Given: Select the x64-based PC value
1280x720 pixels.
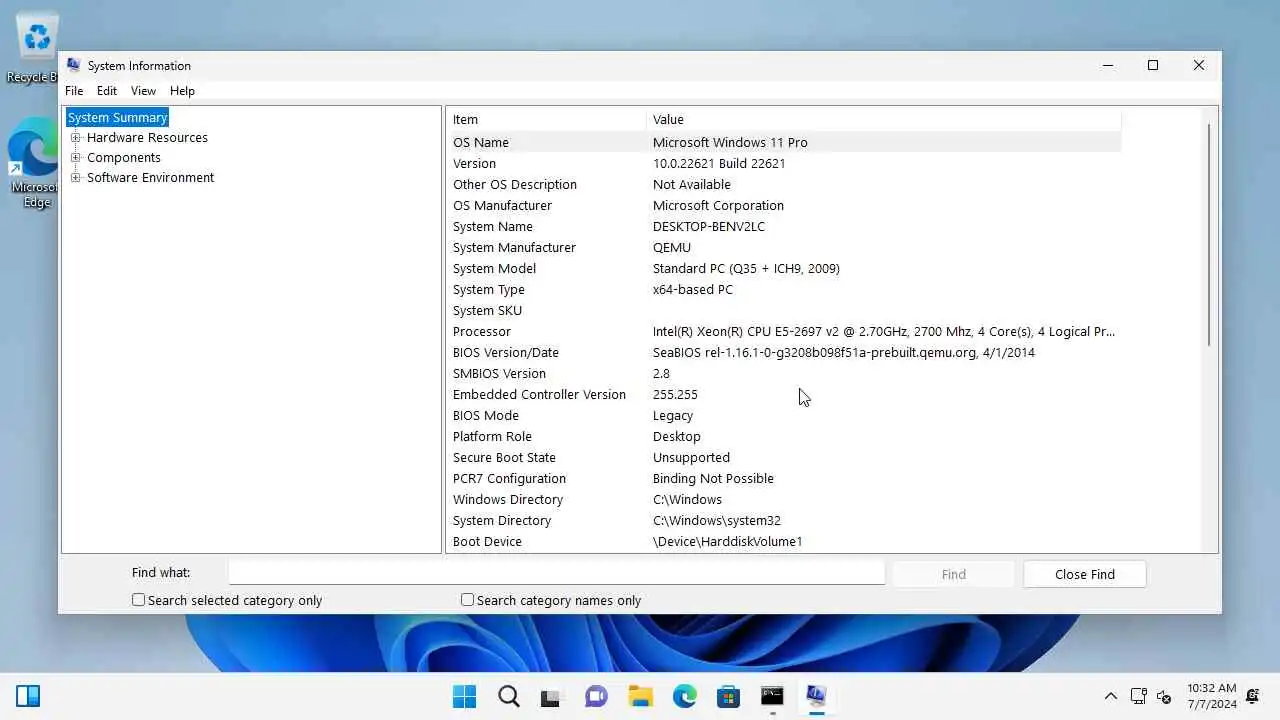Looking at the screenshot, I should pos(693,289).
